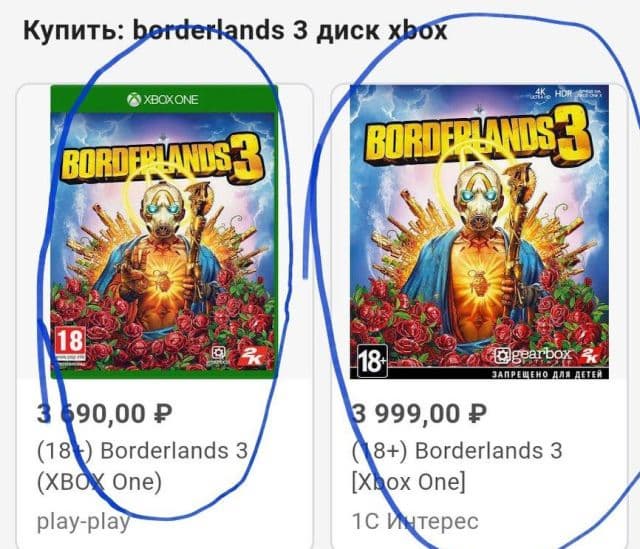Visit the play-play store link
Viewport: 640px width, 549px height.
tap(83, 522)
